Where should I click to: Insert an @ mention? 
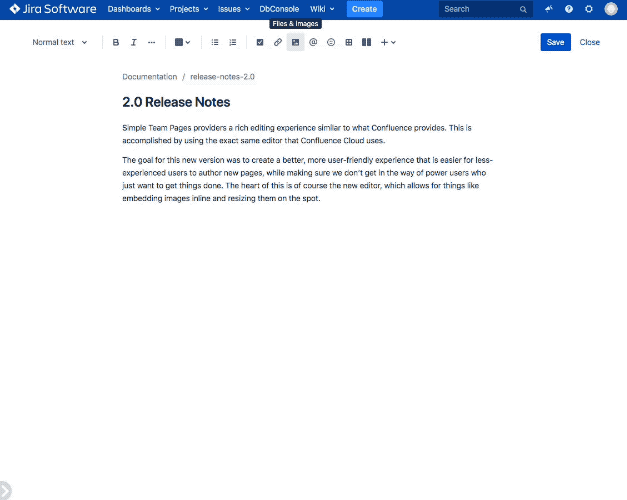point(313,42)
